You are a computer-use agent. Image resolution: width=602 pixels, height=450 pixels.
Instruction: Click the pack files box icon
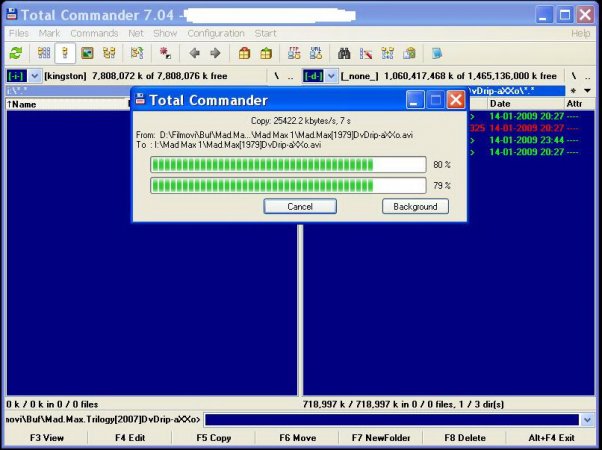click(x=244, y=53)
